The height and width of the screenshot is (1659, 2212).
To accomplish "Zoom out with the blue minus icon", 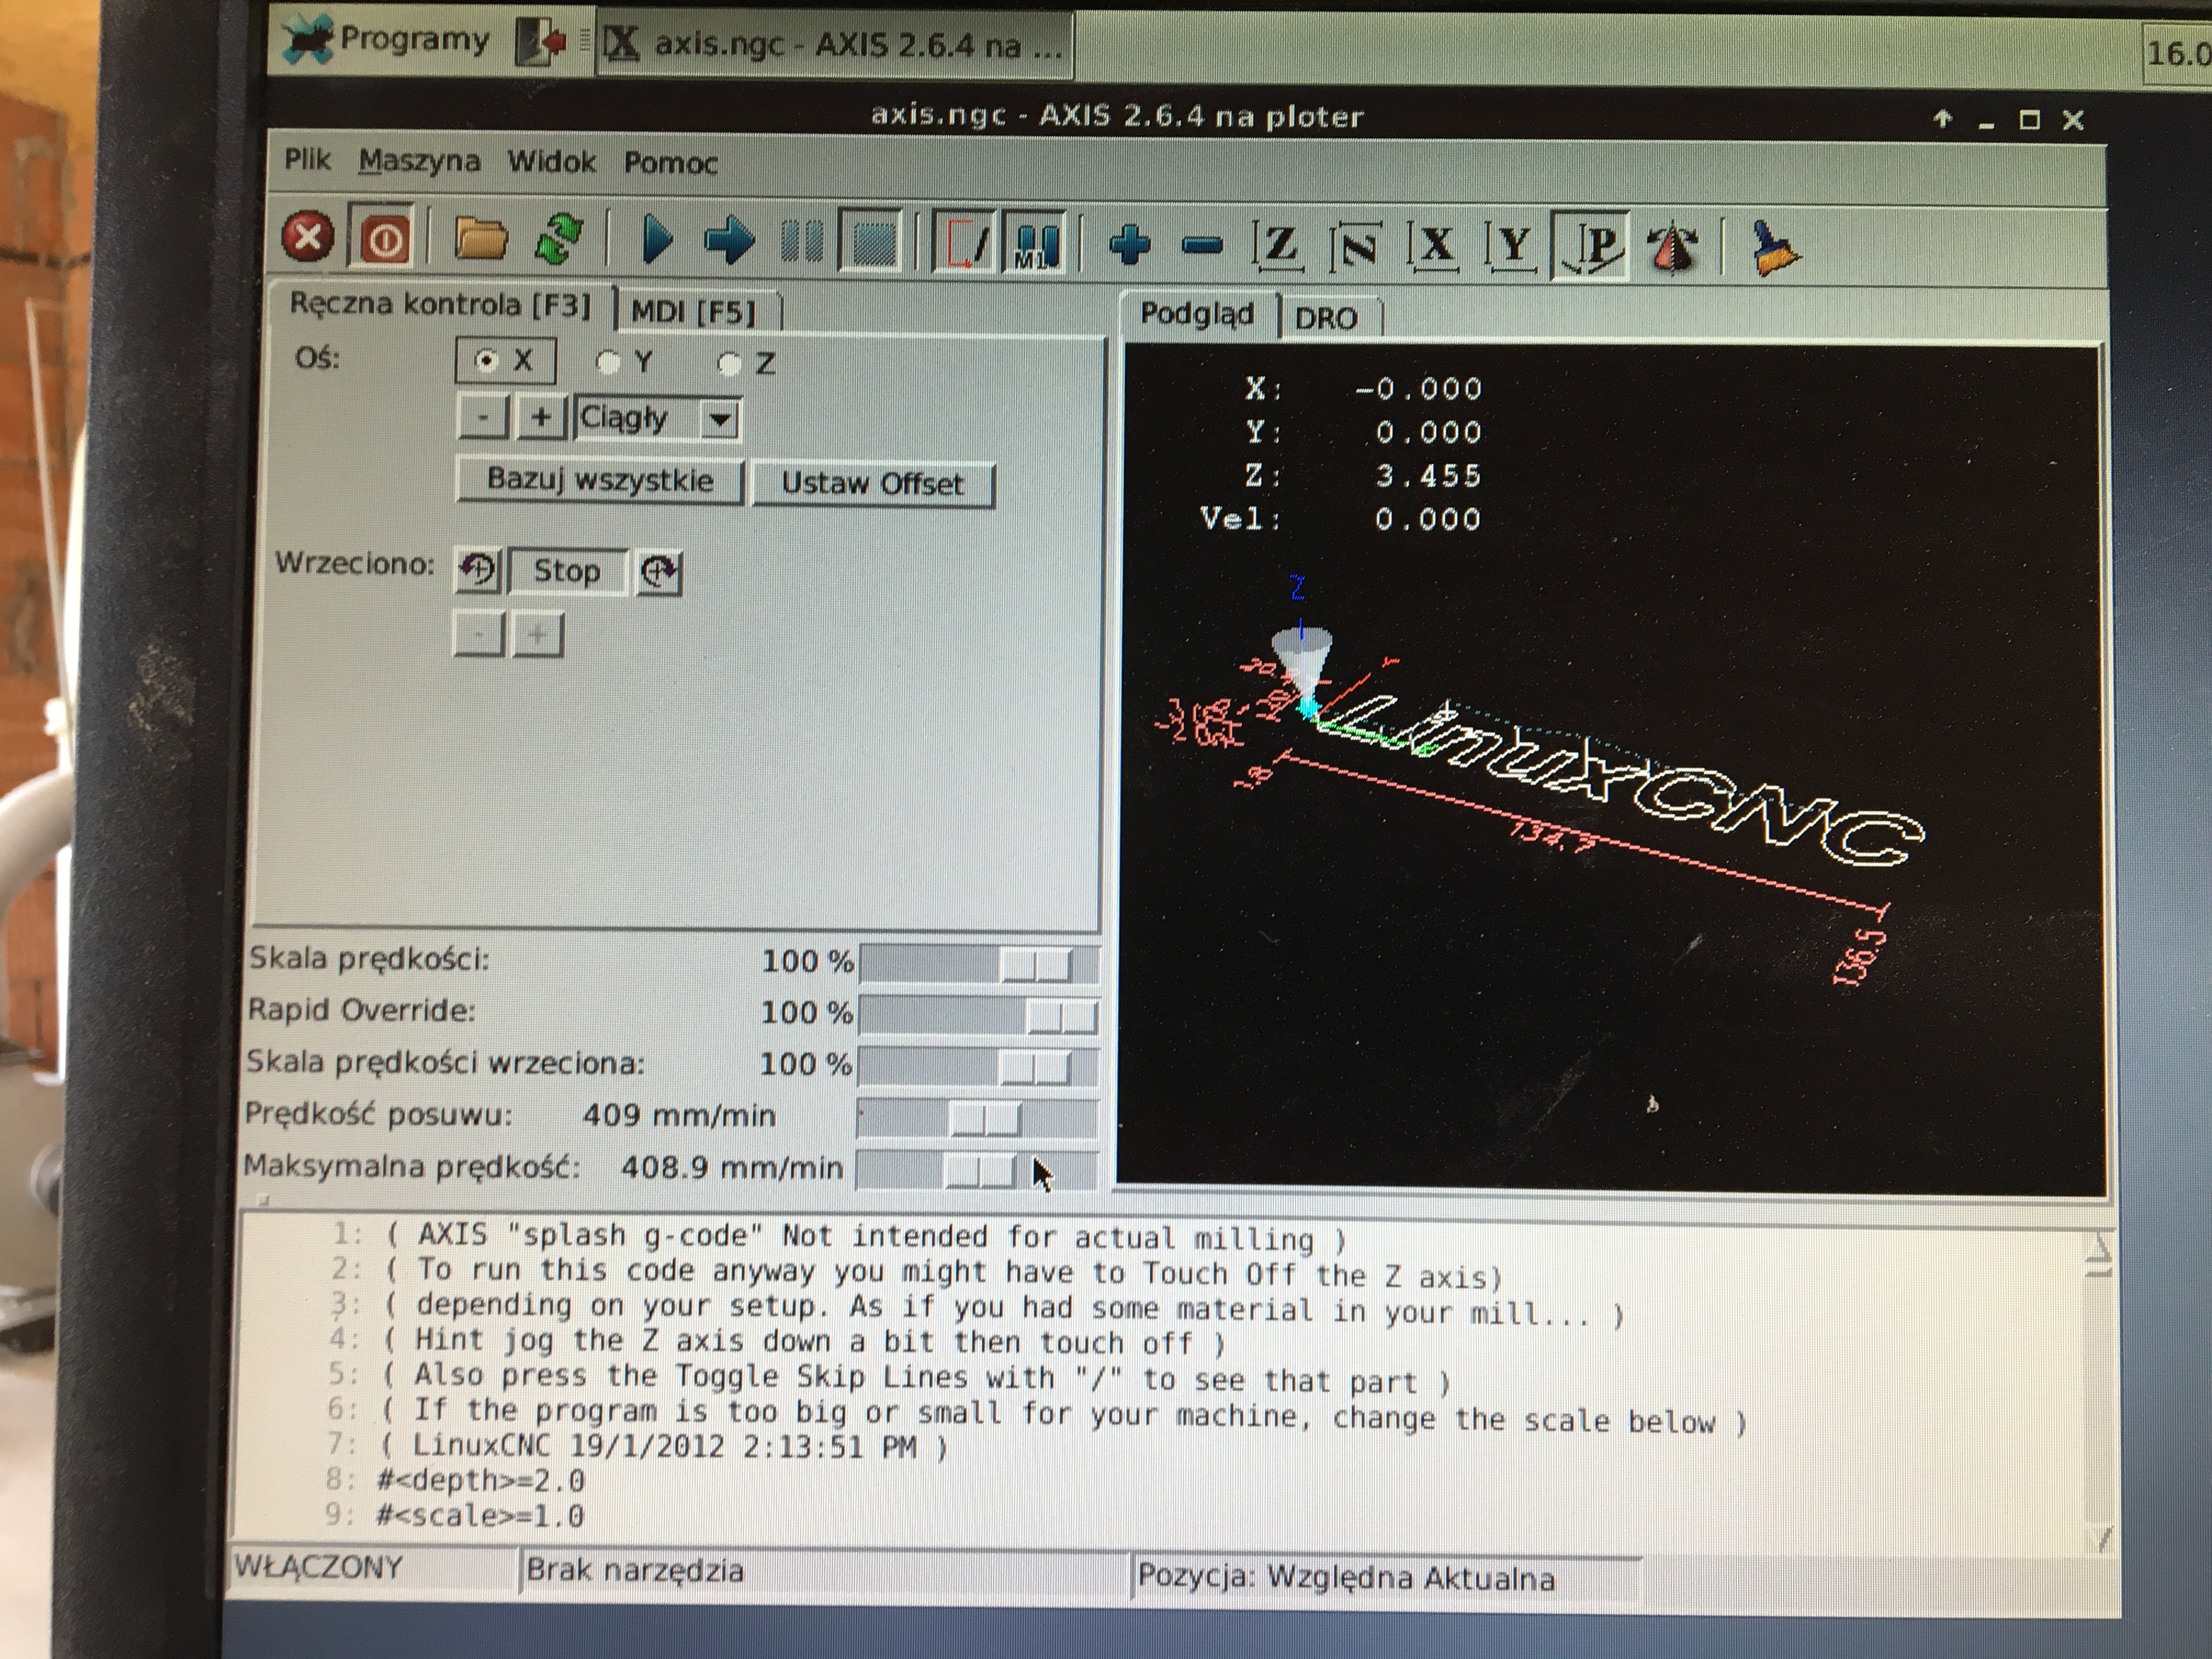I will pos(1202,245).
